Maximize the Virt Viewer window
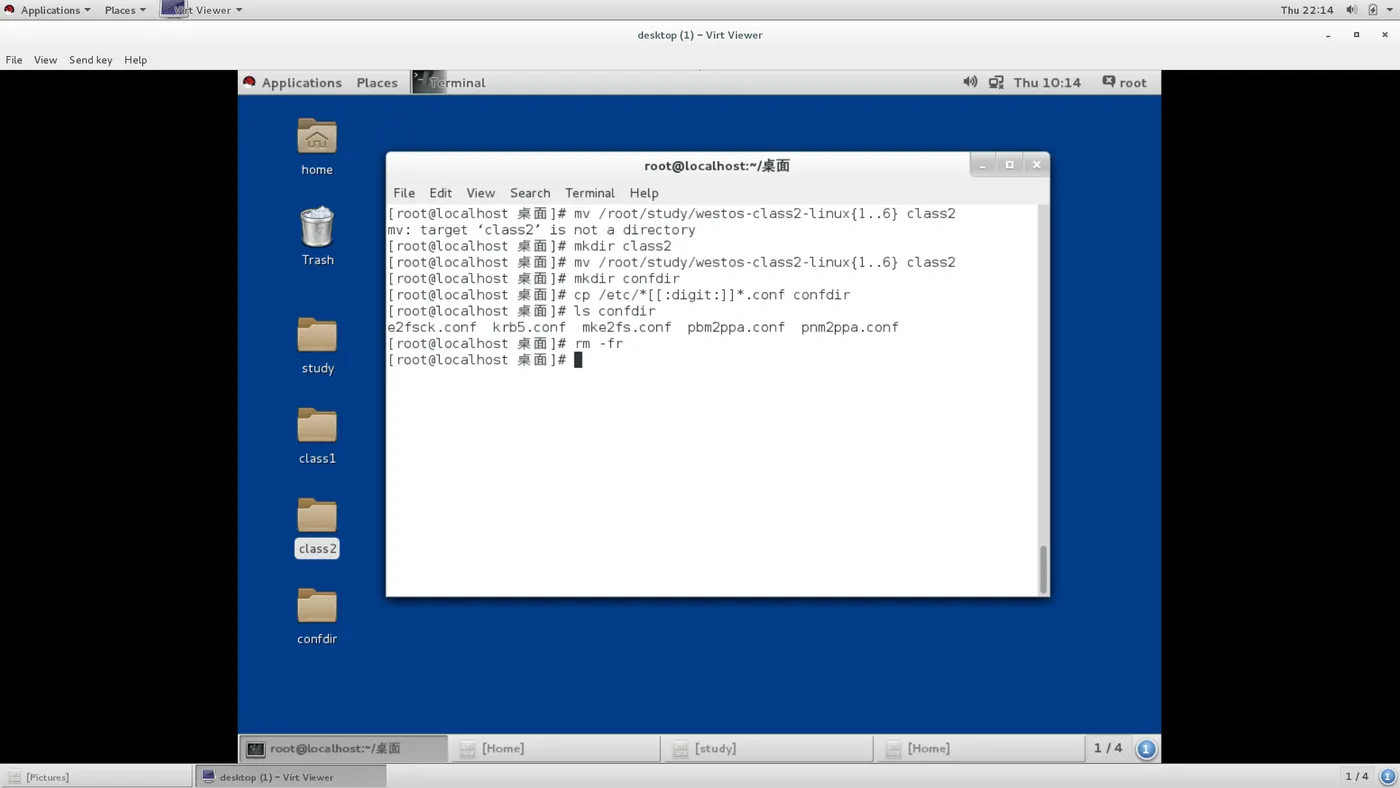This screenshot has width=1400, height=788. coord(1356,35)
